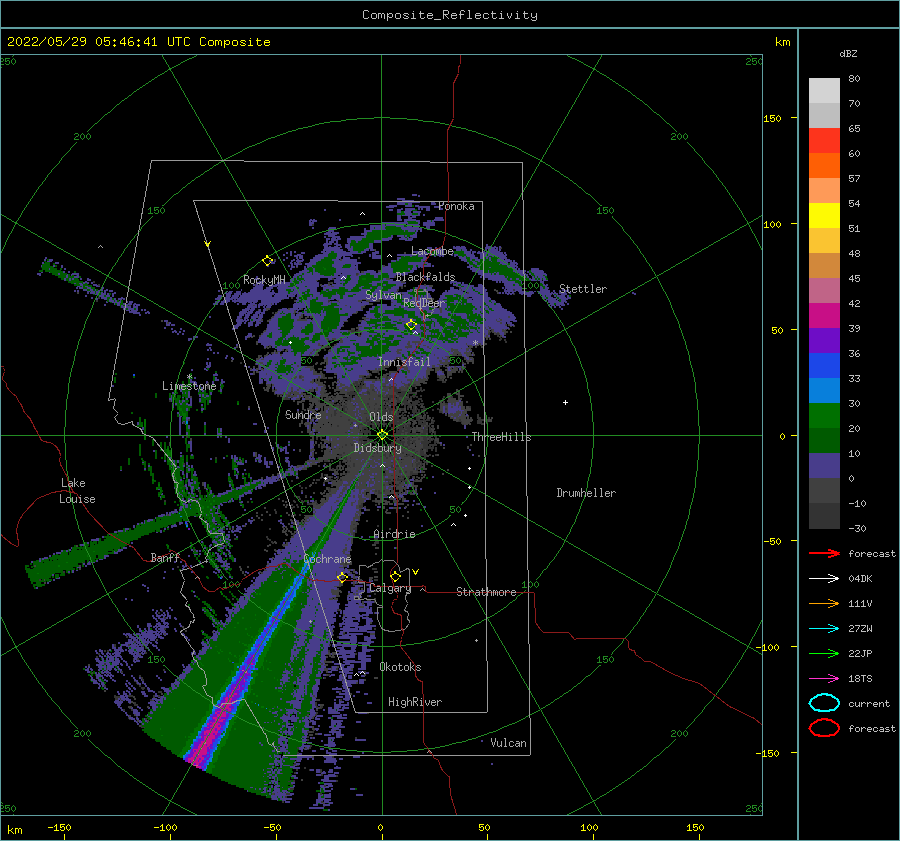Click the Olds city label
Viewport: 900px width, 841px height.
point(381,417)
